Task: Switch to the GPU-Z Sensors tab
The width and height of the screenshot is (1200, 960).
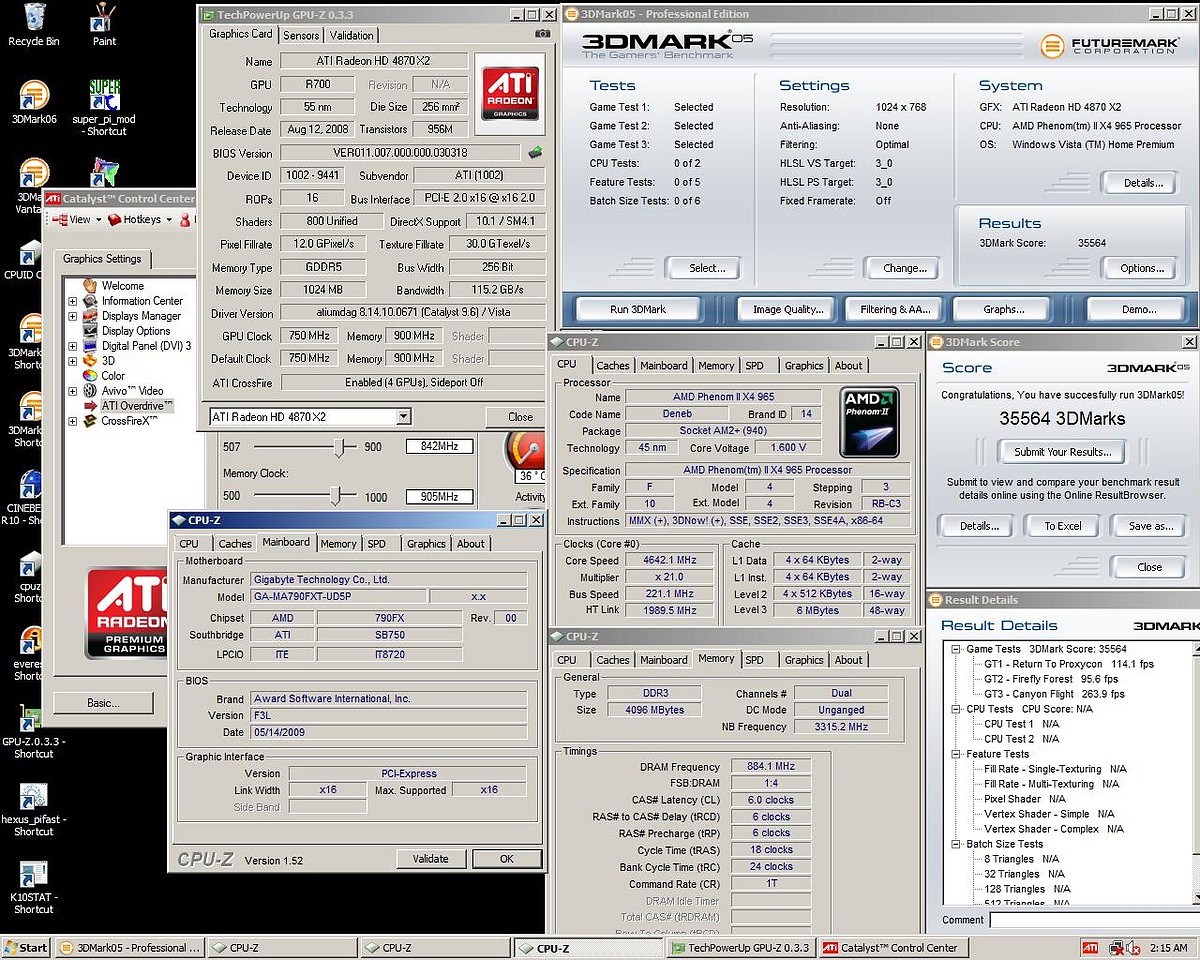Action: pyautogui.click(x=301, y=35)
